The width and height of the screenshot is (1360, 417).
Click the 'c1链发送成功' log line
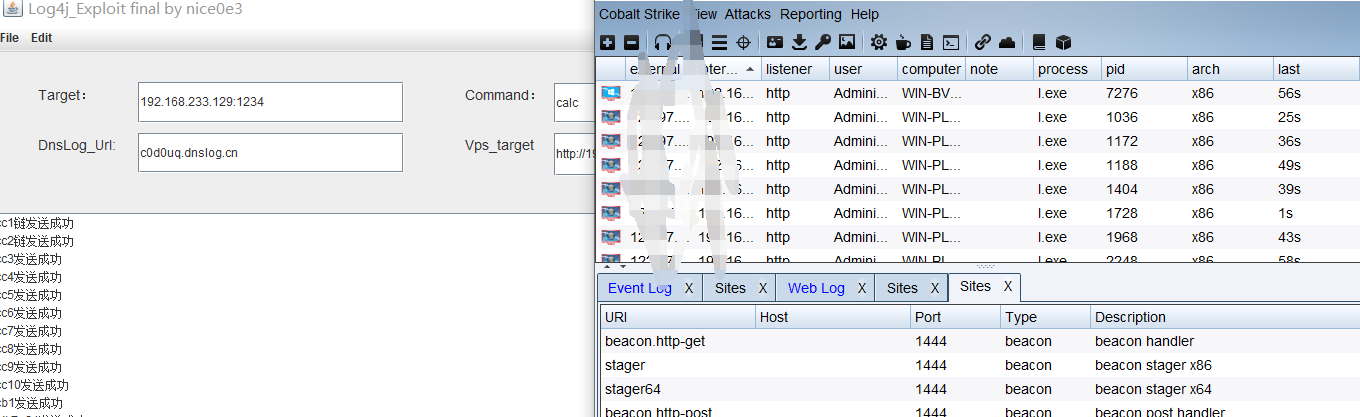37,223
